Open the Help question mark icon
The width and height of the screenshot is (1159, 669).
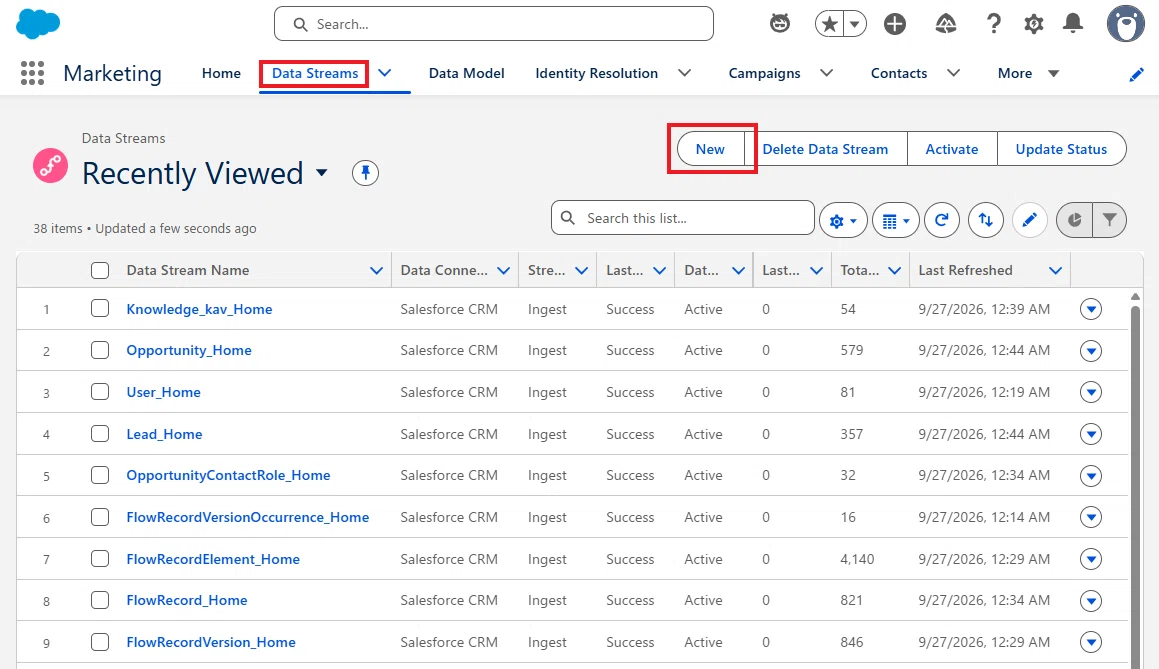[x=994, y=24]
